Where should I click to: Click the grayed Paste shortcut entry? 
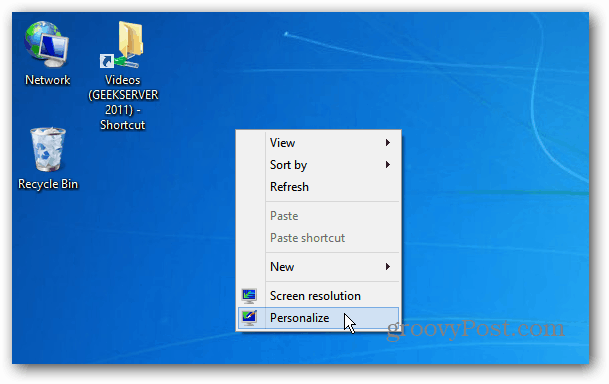click(x=318, y=238)
